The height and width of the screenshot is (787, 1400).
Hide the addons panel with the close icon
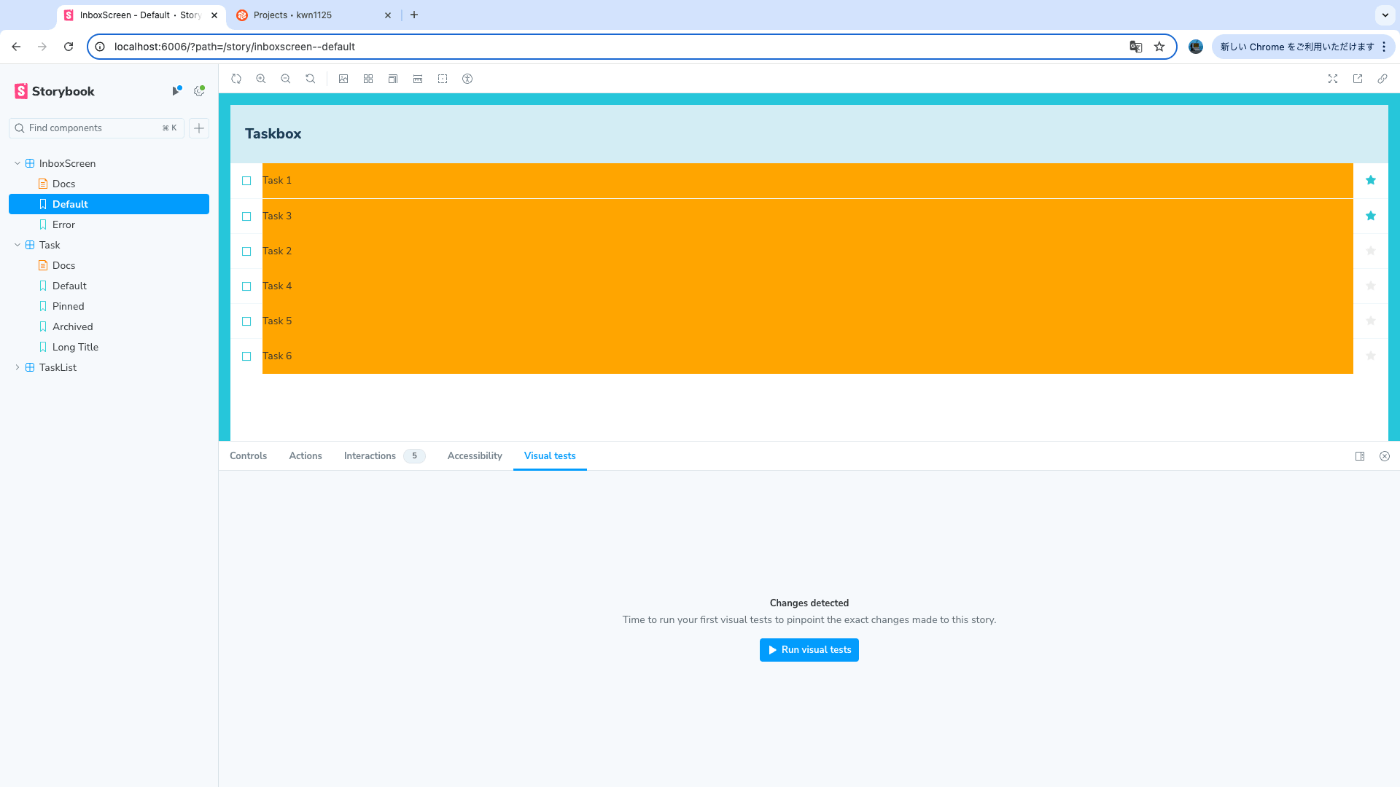click(x=1385, y=456)
